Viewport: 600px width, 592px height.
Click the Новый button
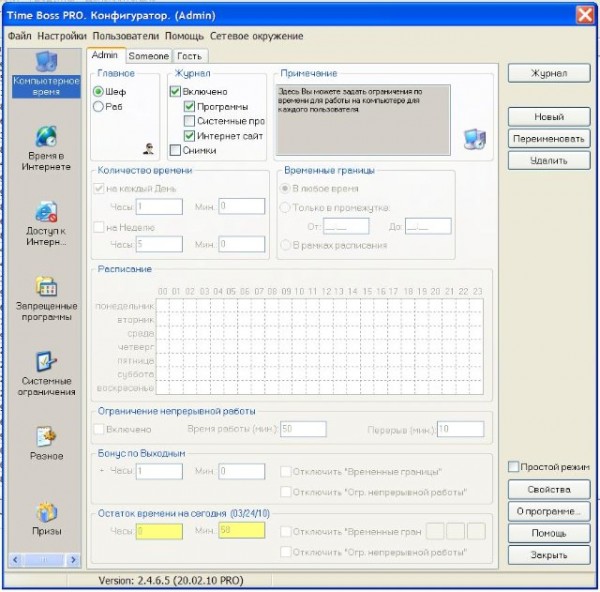549,117
